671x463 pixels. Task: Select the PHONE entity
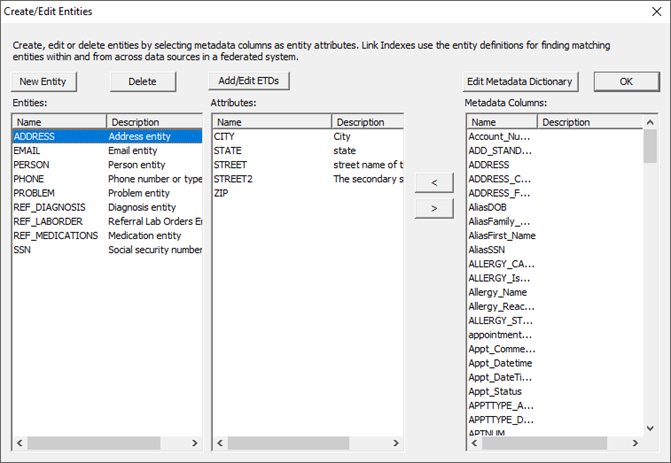(x=107, y=179)
